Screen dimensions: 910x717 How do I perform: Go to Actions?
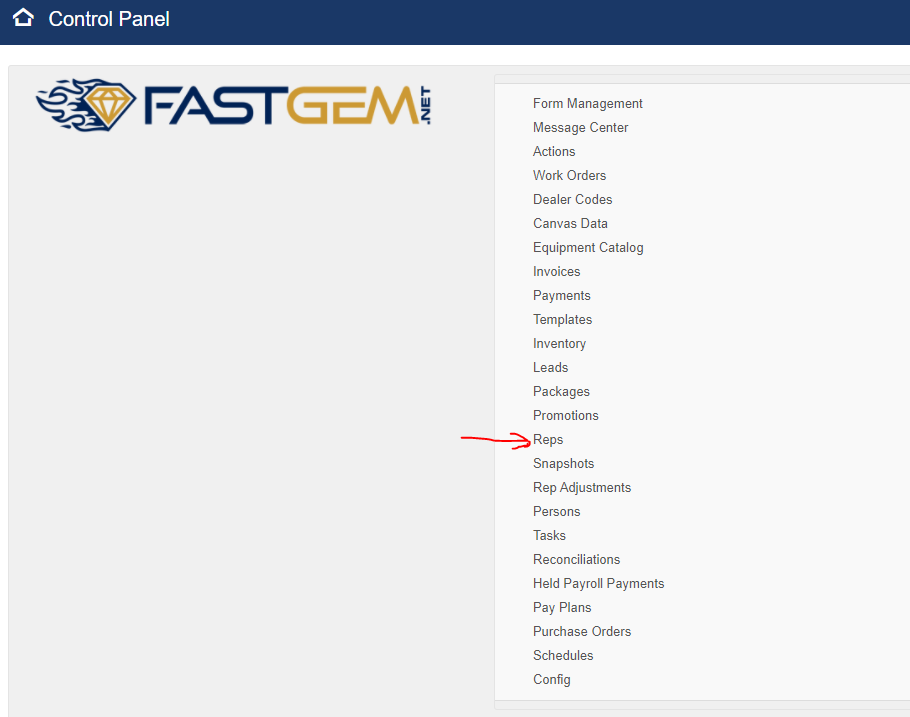click(554, 152)
